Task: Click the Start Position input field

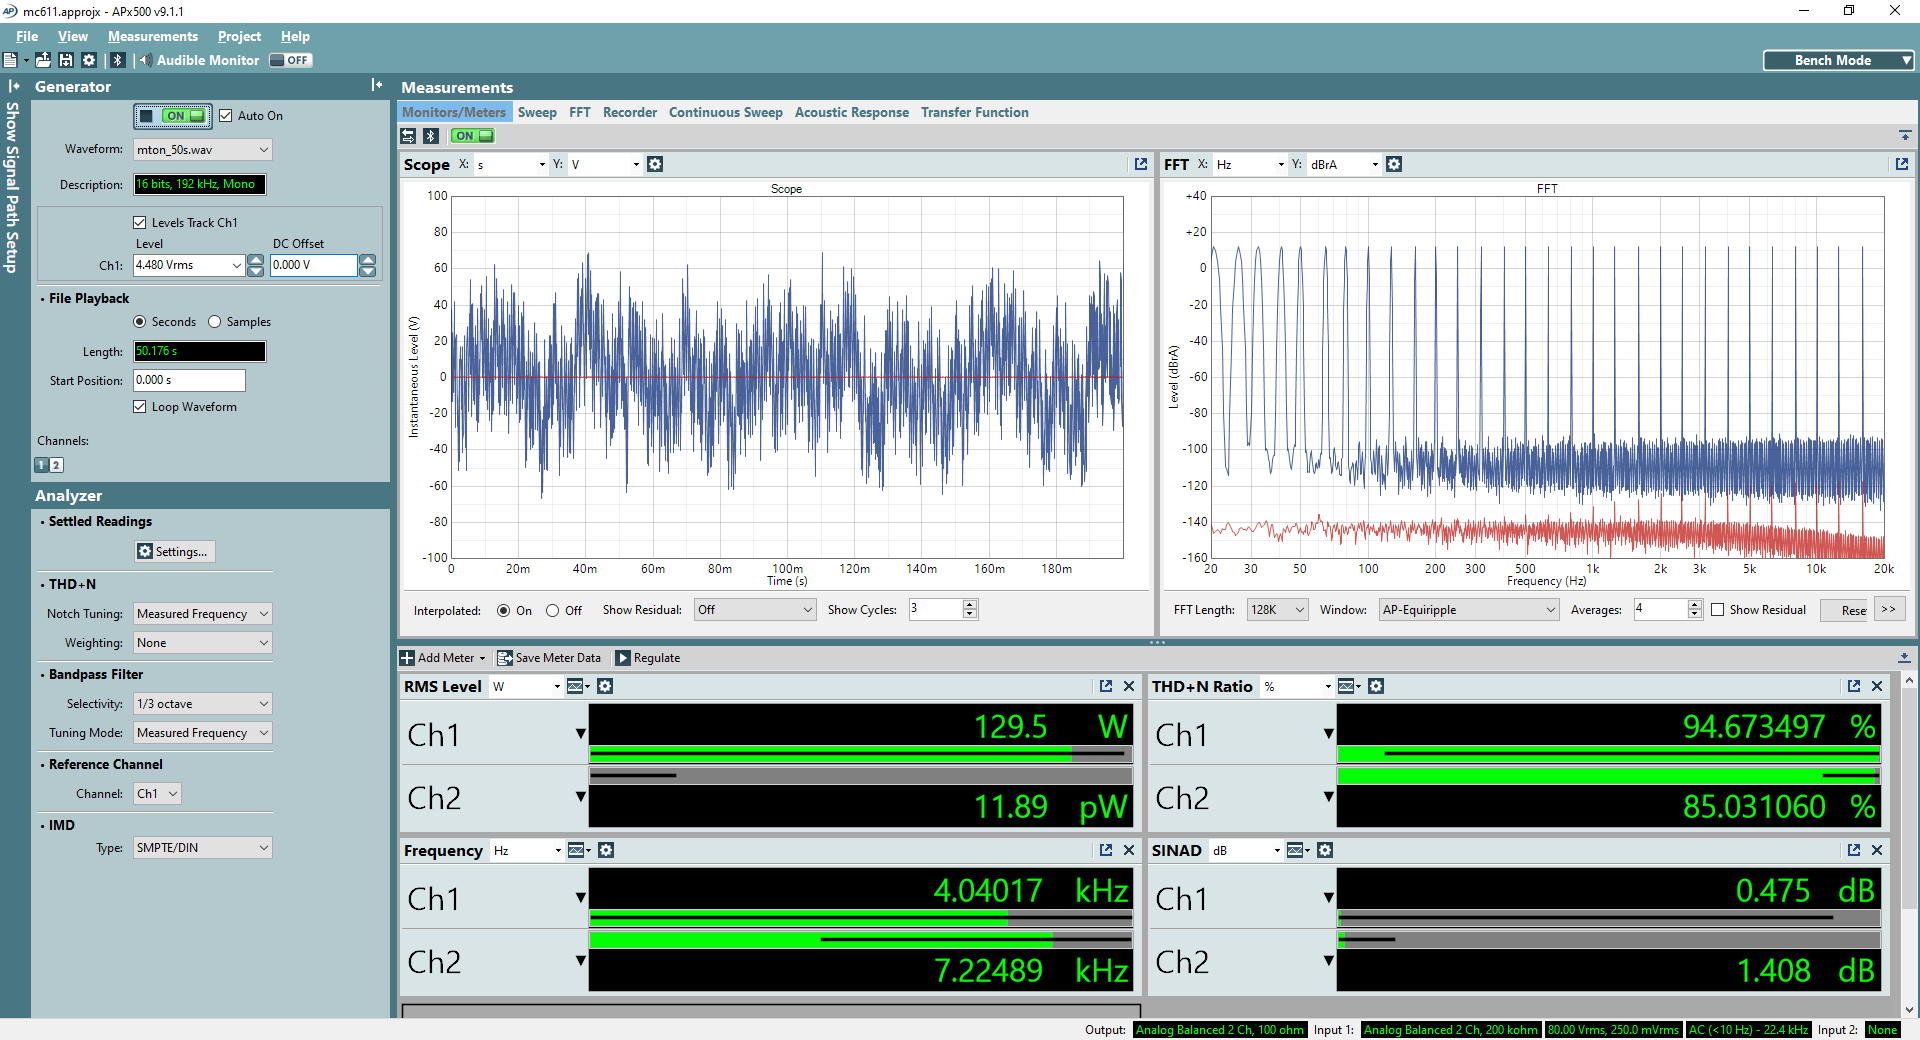Action: click(189, 380)
